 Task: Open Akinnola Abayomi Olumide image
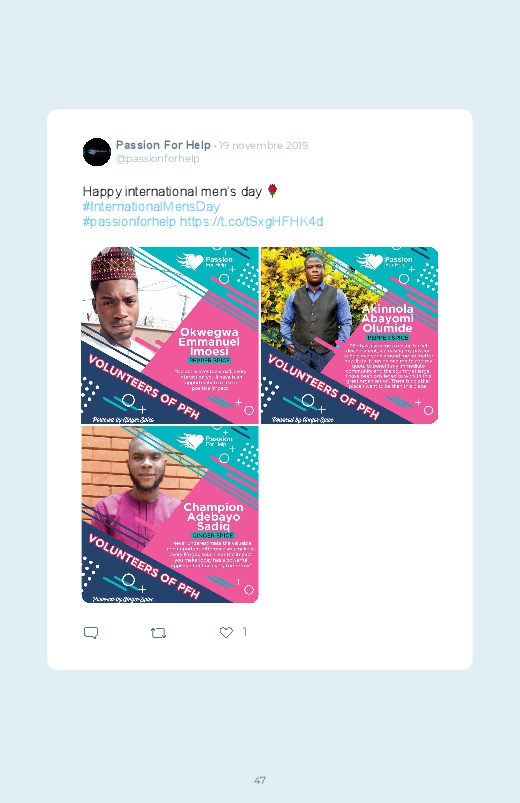click(349, 335)
